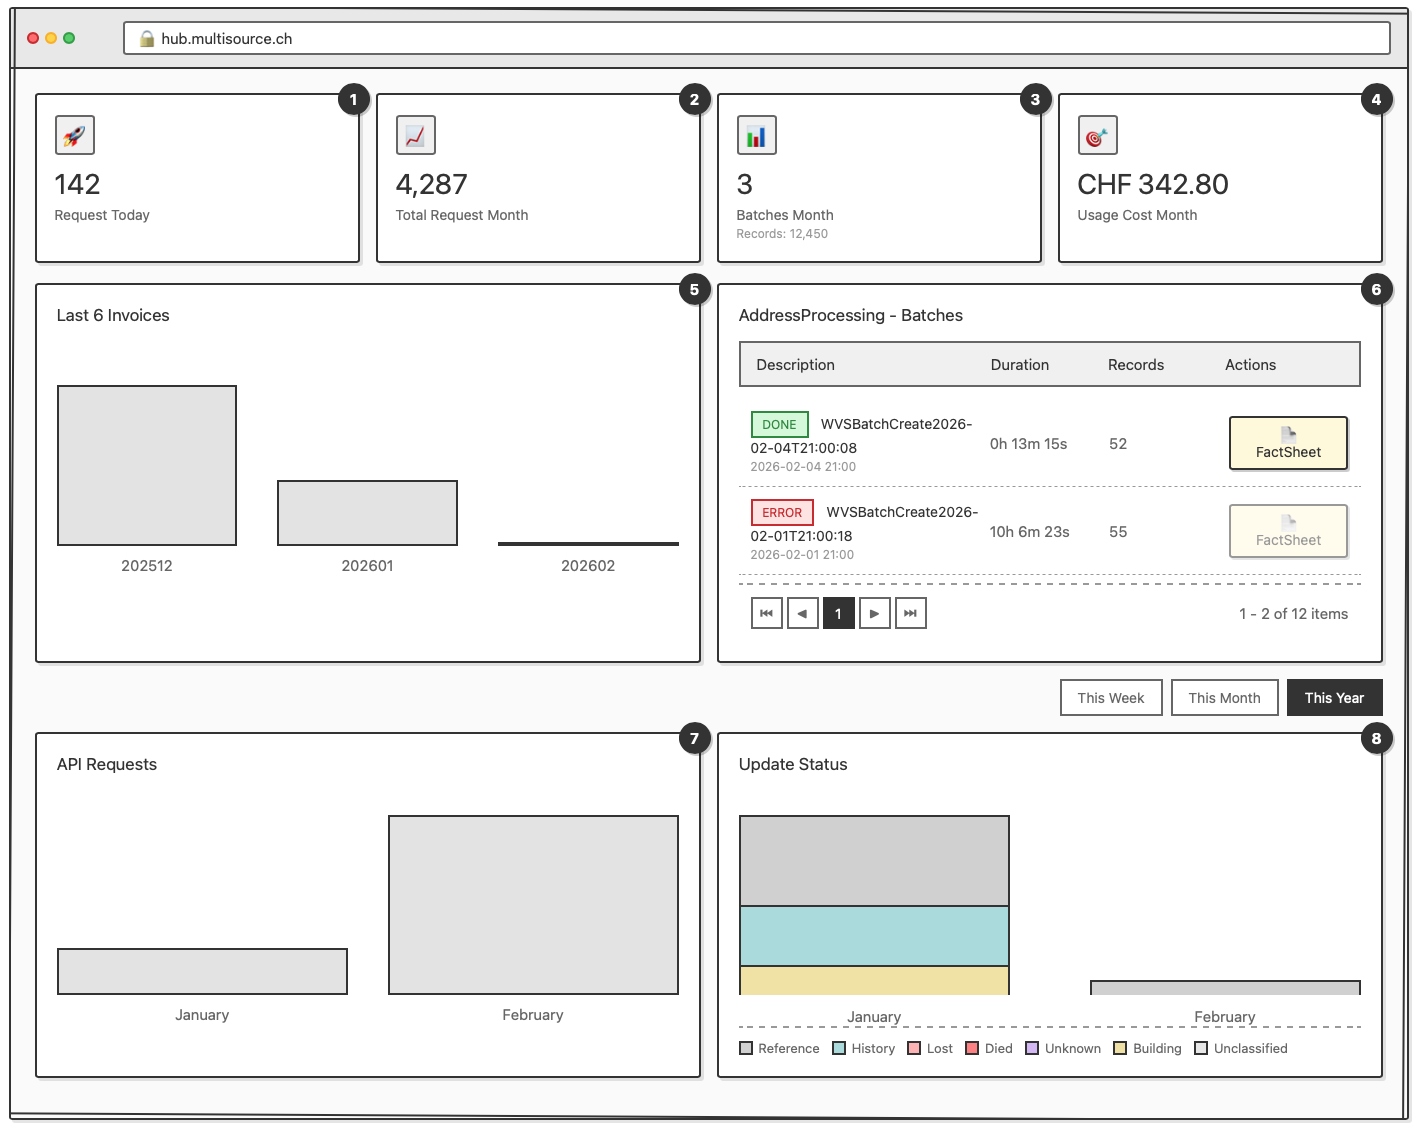Toggle the Reference legend series

point(779,1048)
